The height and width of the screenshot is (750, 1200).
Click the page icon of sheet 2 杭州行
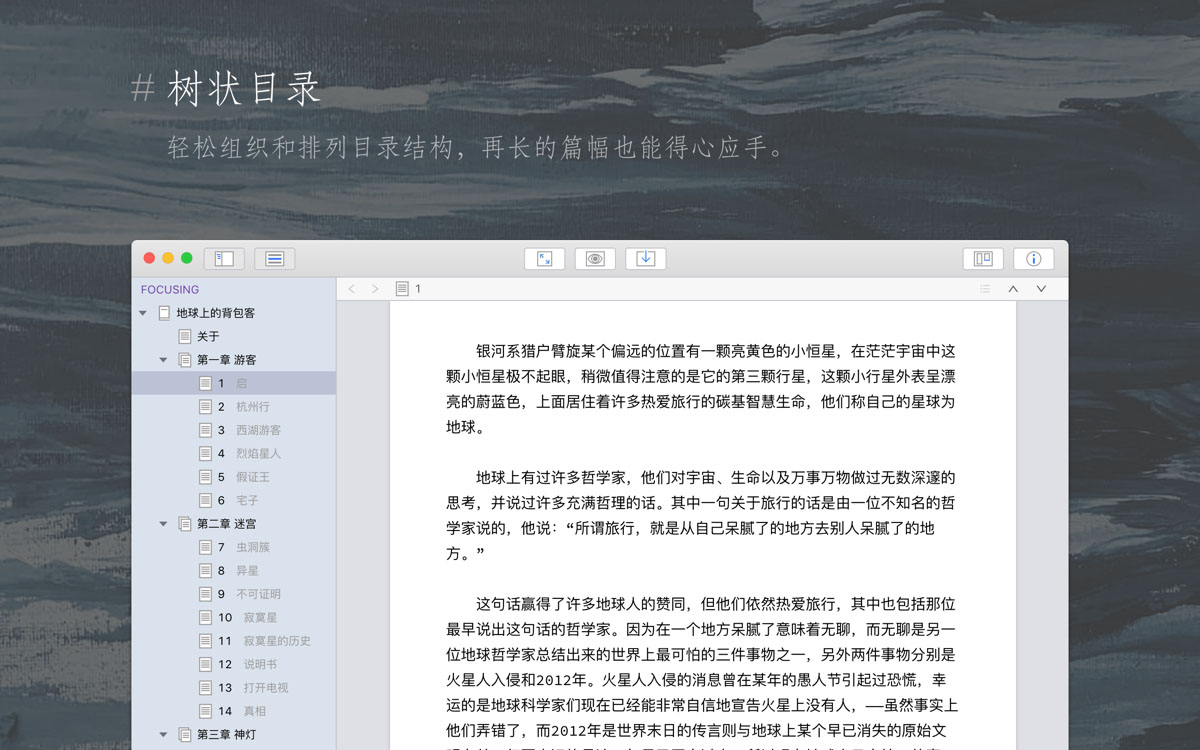pos(205,407)
